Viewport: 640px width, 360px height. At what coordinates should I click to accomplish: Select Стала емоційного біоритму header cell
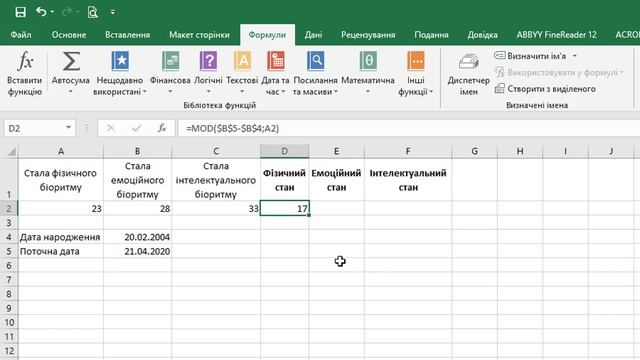pyautogui.click(x=138, y=180)
